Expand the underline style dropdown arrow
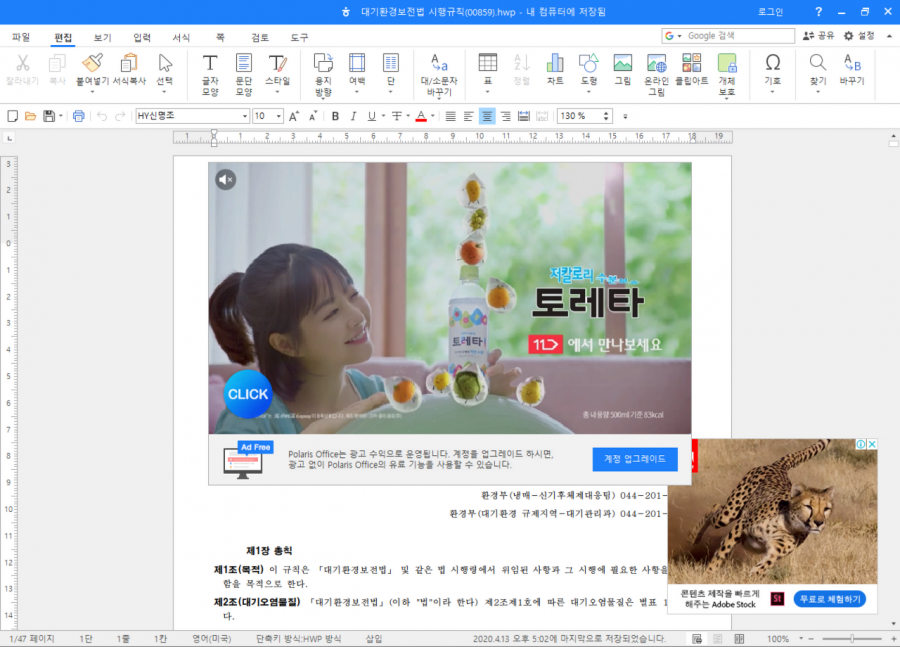The width and height of the screenshot is (900, 647). point(383,116)
